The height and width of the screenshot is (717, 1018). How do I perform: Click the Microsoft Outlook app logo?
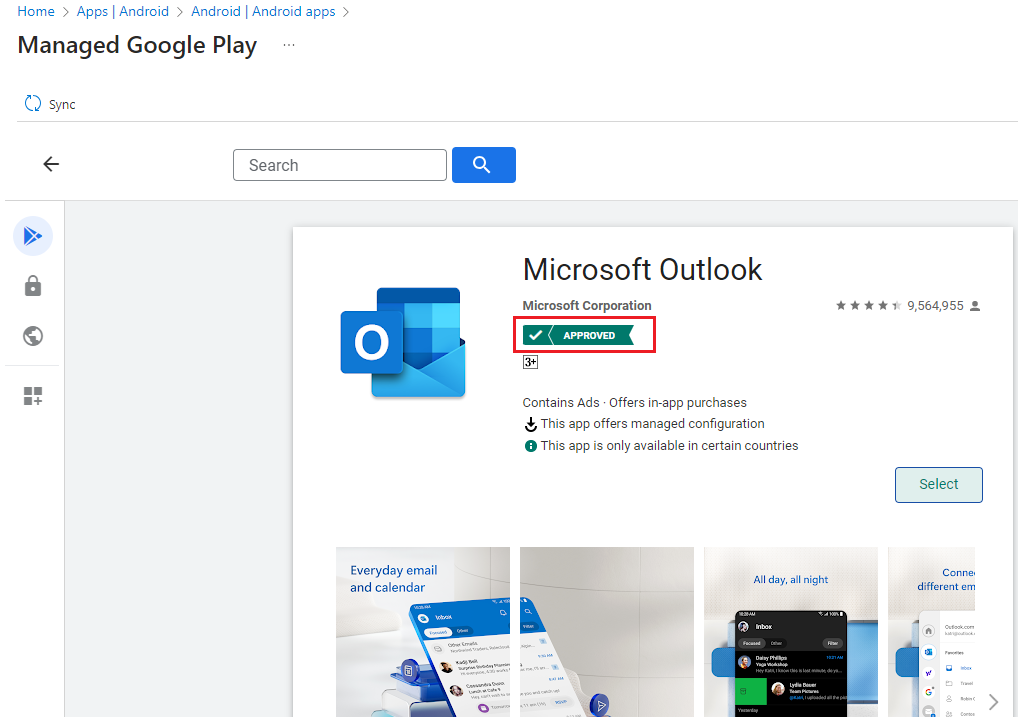point(403,342)
